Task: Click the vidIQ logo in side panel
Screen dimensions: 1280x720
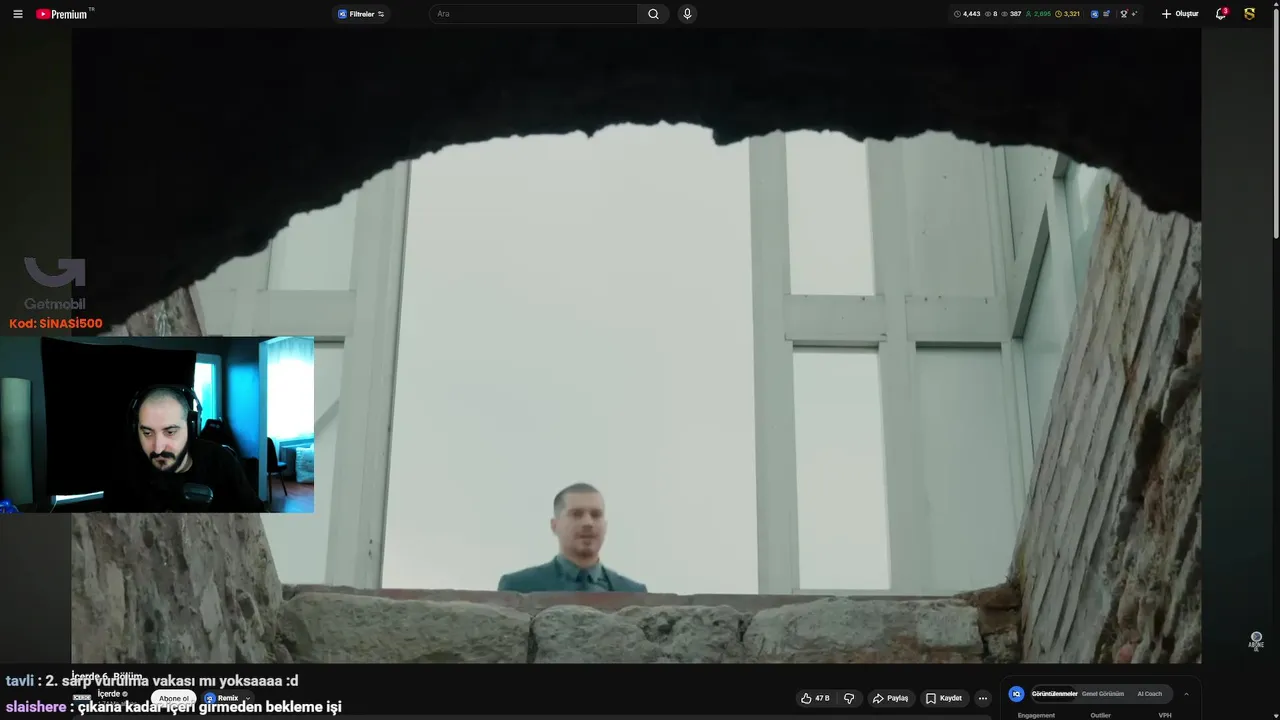Action: [1017, 694]
